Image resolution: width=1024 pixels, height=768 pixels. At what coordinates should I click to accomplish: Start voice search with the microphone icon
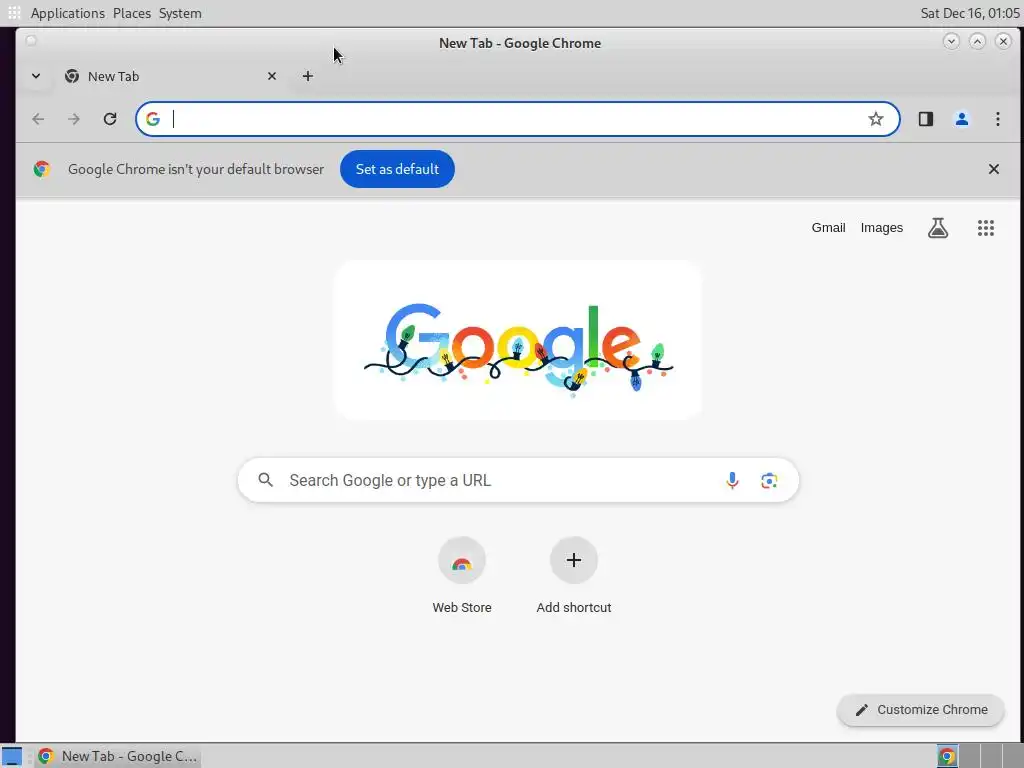732,481
